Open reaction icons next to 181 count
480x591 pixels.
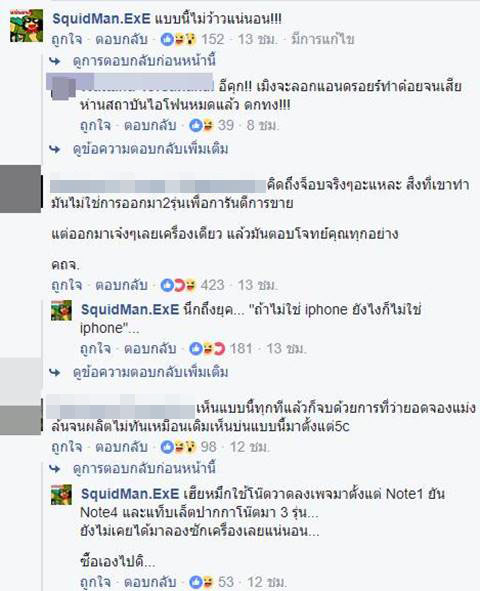click(207, 349)
